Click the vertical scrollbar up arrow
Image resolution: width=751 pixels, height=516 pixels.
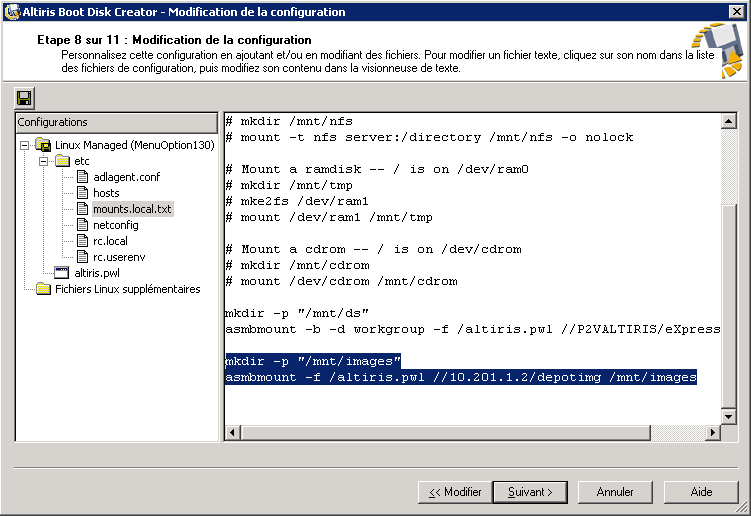tap(728, 121)
